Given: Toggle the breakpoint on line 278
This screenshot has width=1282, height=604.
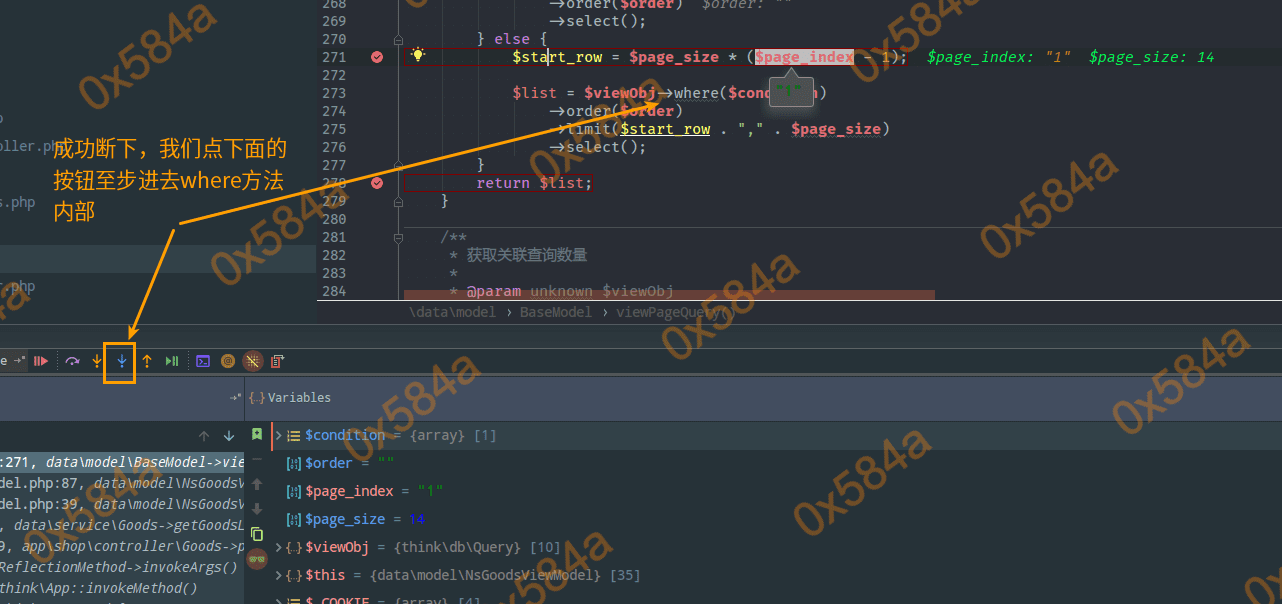Looking at the screenshot, I should (377, 183).
